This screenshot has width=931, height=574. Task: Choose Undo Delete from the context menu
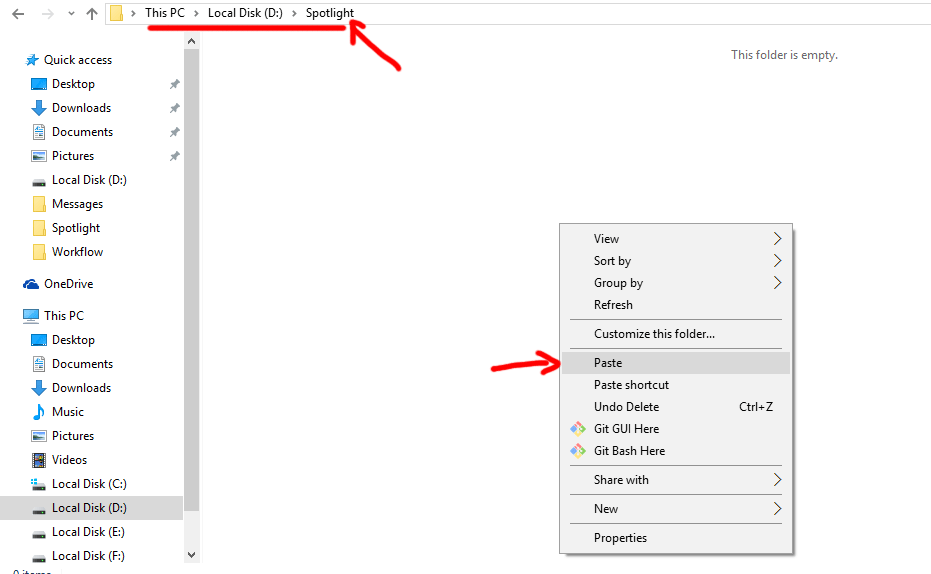pyautogui.click(x=676, y=407)
